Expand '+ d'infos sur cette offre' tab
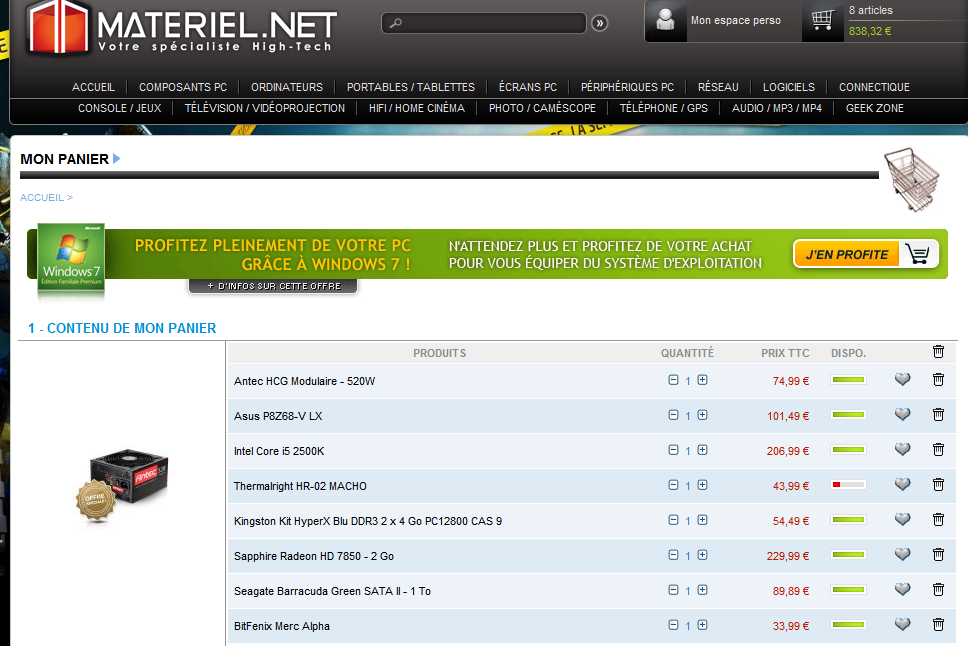968x646 pixels. tap(273, 287)
